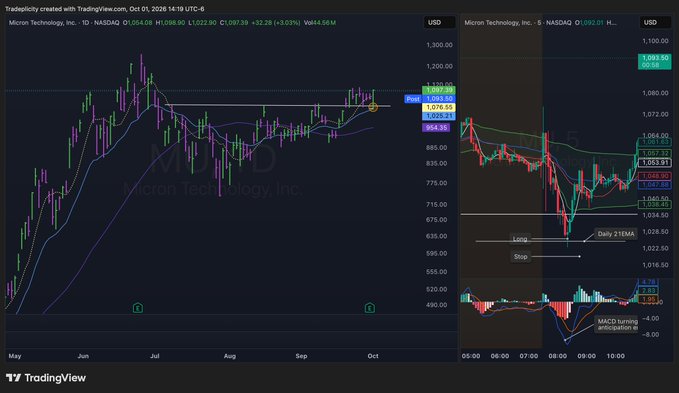679x393 pixels.
Task: Click the MACD 2.83 value label
Action: [648, 291]
